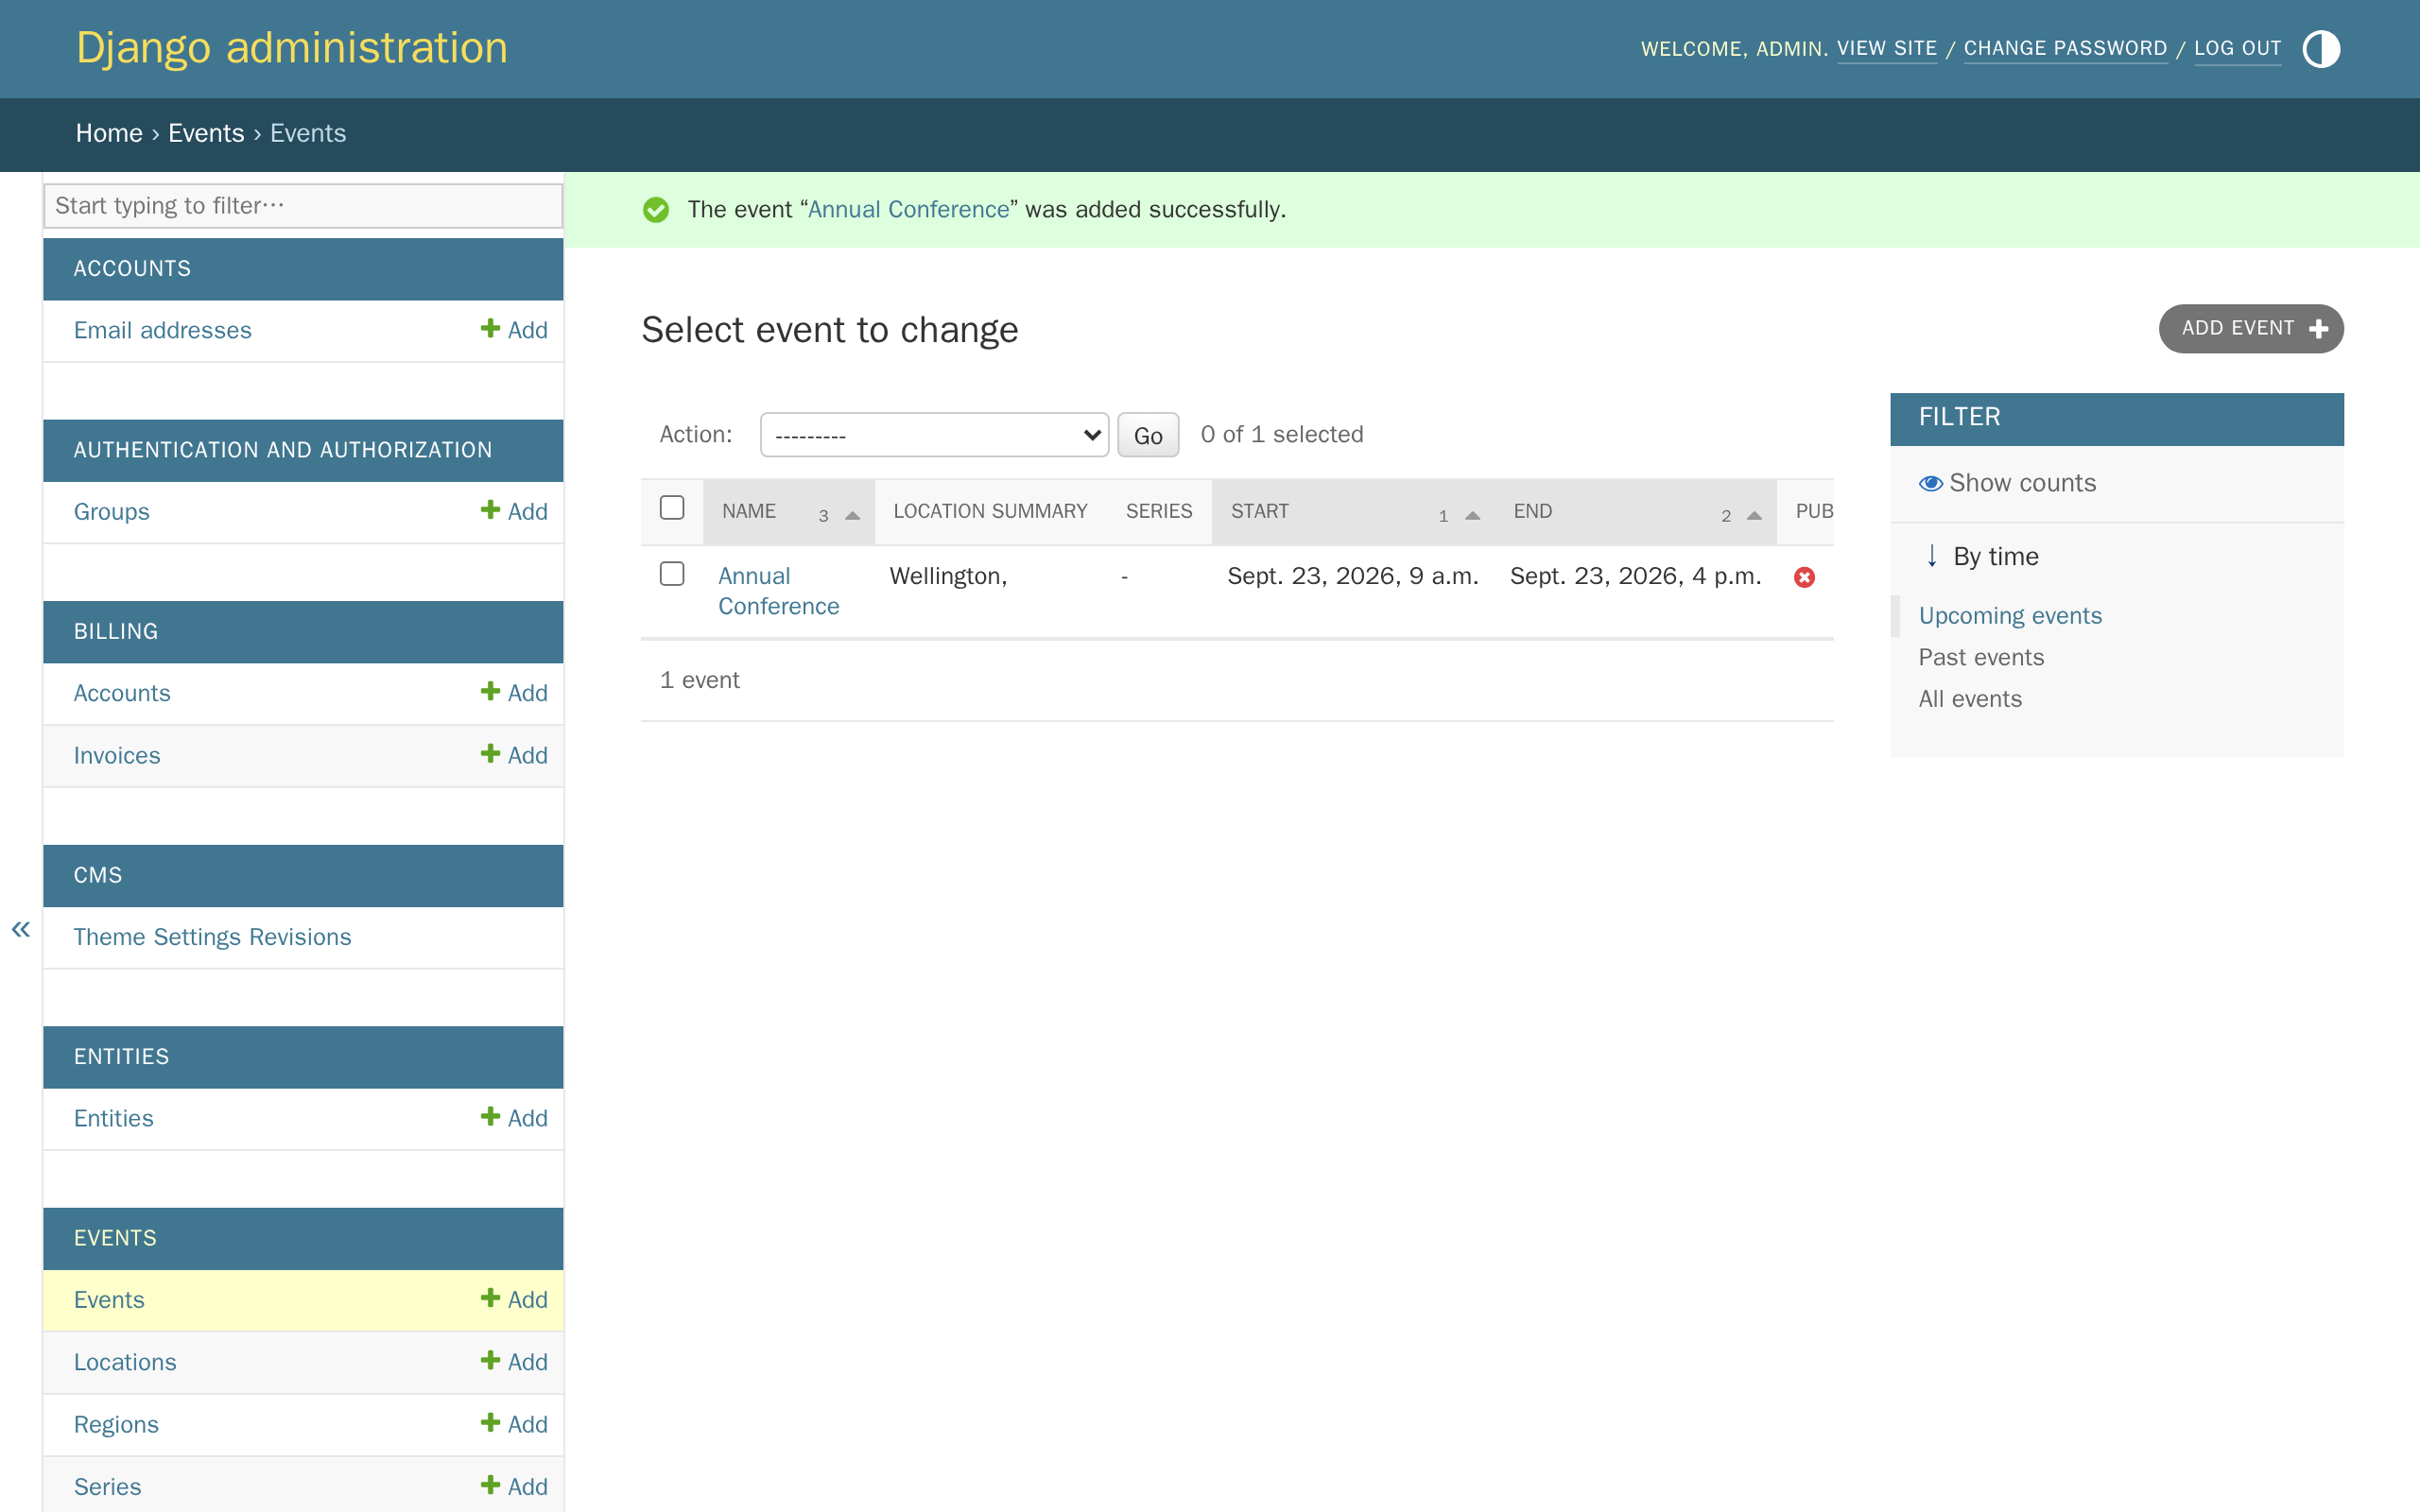Click the Wellington, location cell
The width and height of the screenshot is (2420, 1512).
click(948, 576)
